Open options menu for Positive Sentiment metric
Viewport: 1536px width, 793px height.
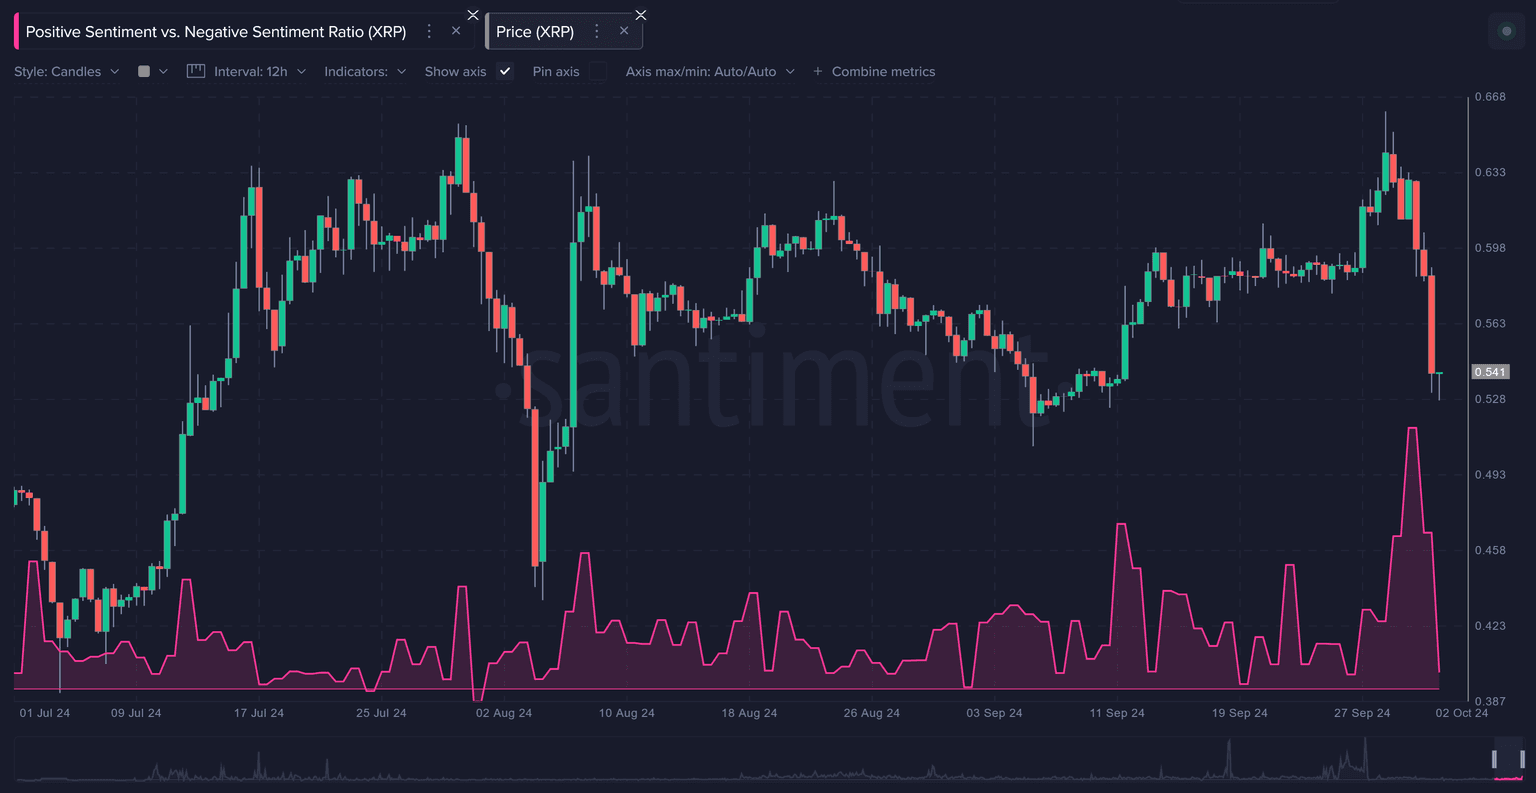click(x=429, y=31)
